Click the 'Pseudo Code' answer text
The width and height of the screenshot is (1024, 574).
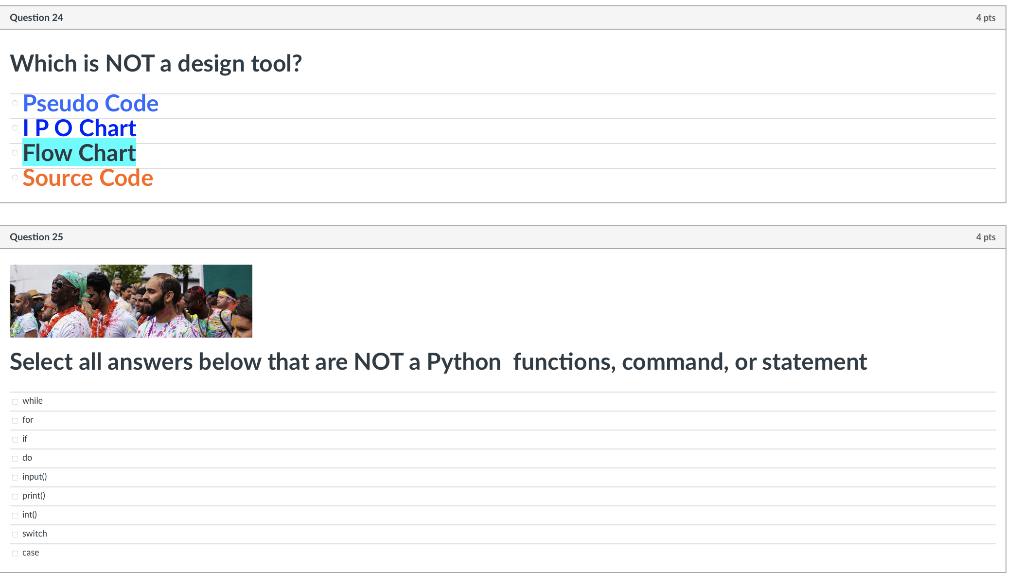[x=90, y=103]
